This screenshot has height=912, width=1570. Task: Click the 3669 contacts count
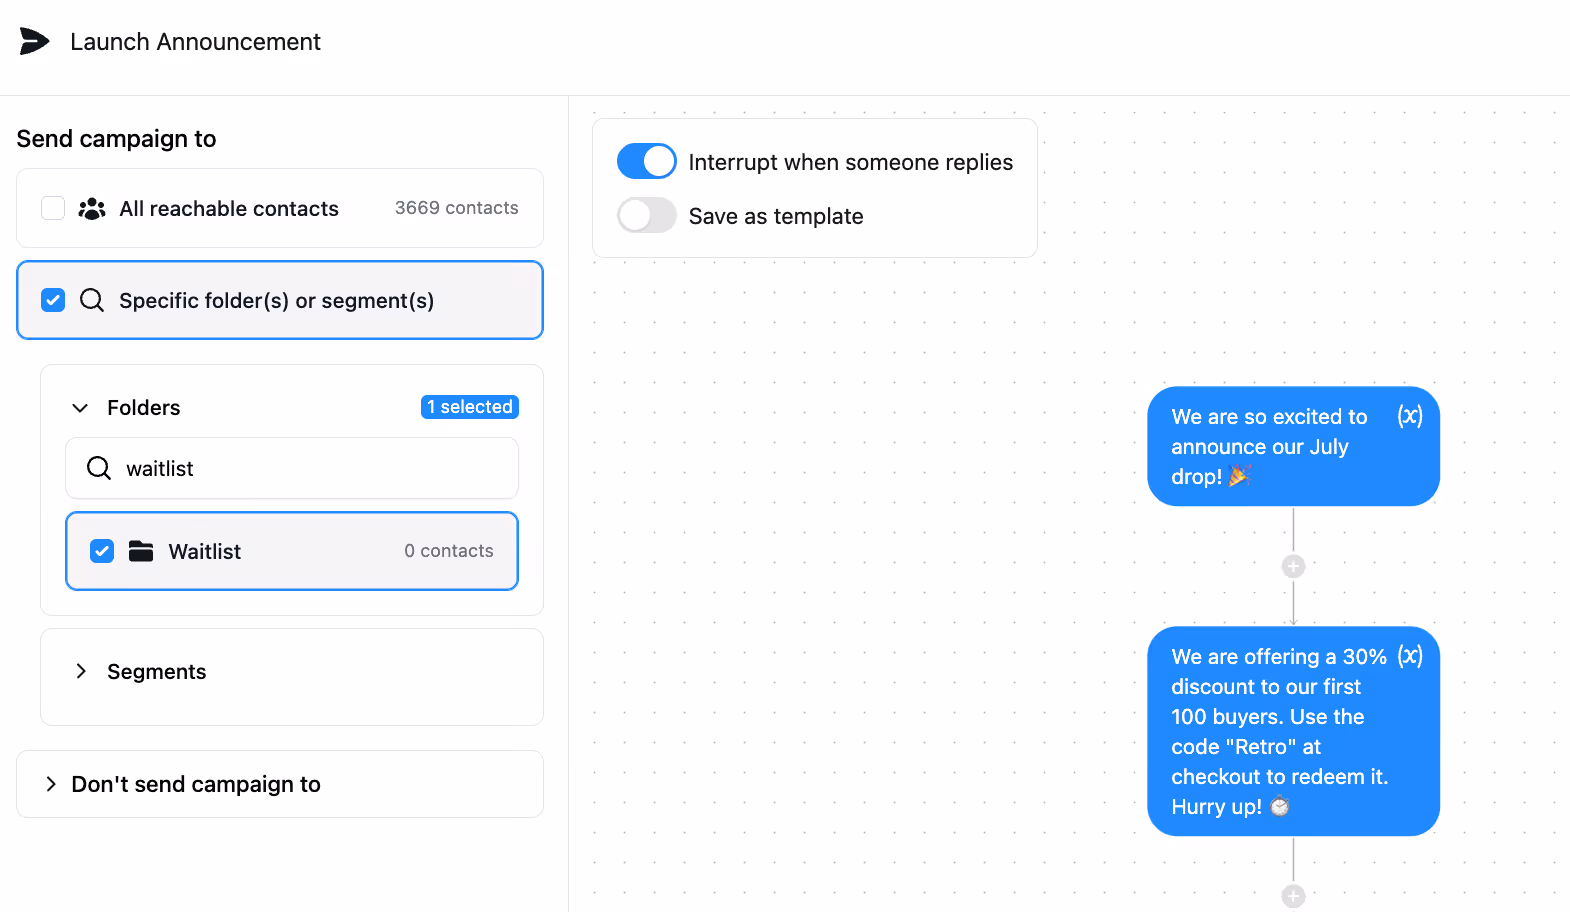pyautogui.click(x=456, y=208)
